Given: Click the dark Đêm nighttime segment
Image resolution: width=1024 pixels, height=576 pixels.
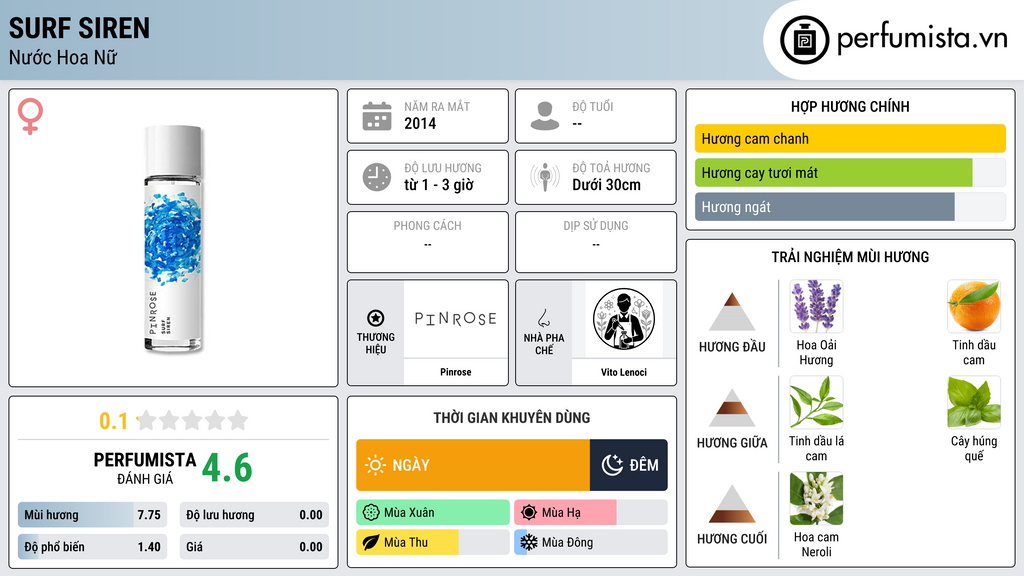Looking at the screenshot, I should 629,465.
